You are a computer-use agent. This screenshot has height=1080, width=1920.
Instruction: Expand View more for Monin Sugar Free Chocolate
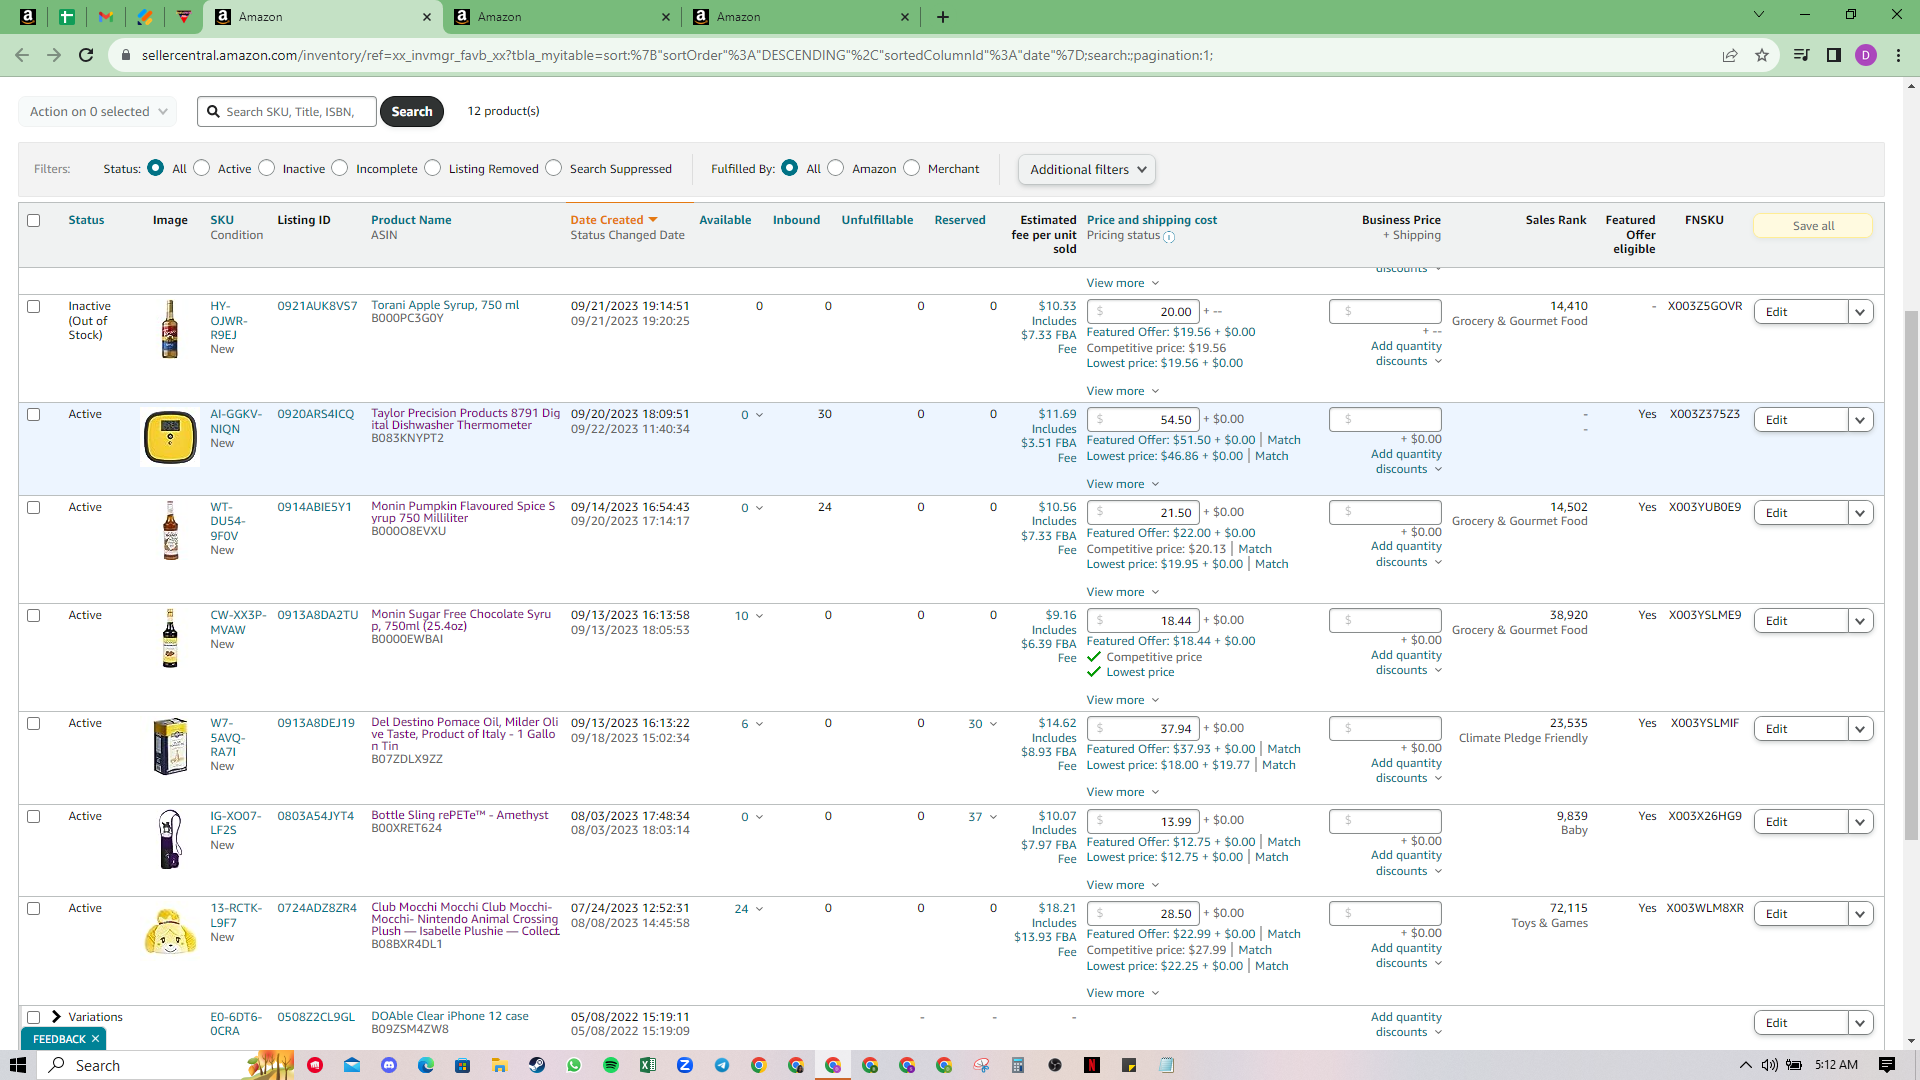click(1122, 700)
